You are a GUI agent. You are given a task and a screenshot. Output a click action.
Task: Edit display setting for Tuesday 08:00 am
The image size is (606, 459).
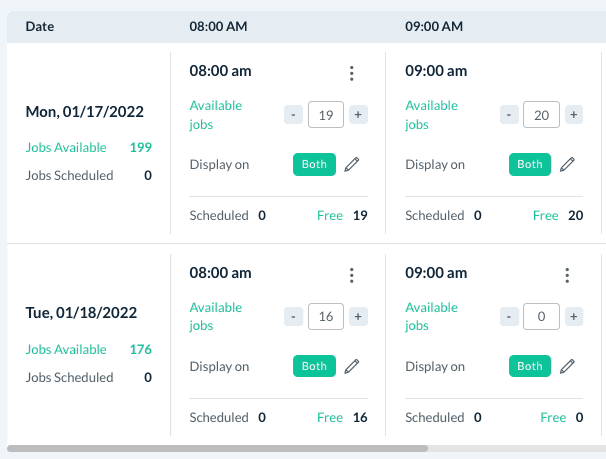(351, 366)
